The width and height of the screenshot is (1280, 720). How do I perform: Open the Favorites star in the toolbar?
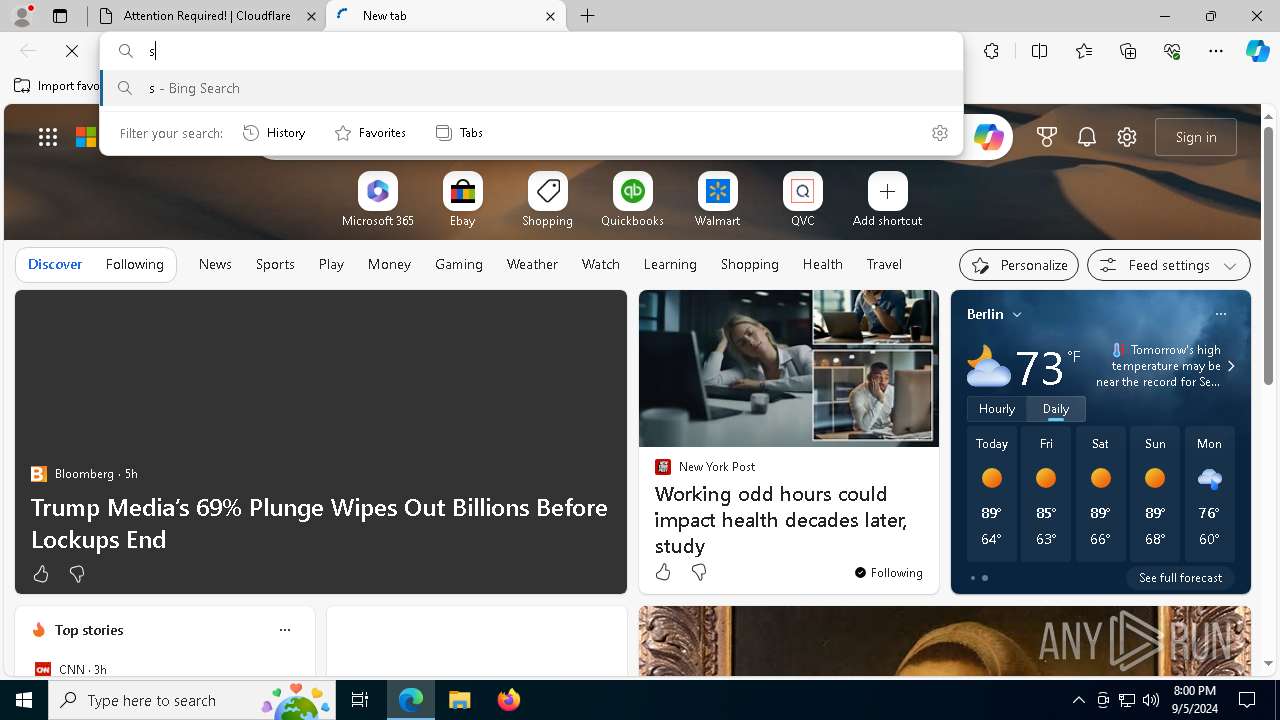1084,51
